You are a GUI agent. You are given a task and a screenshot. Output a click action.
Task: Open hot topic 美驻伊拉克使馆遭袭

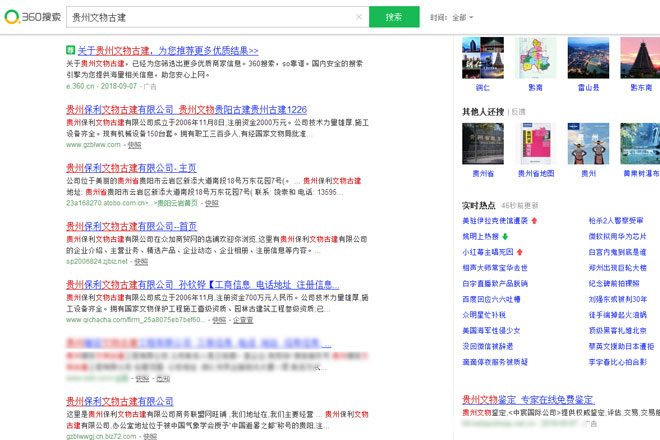495,221
